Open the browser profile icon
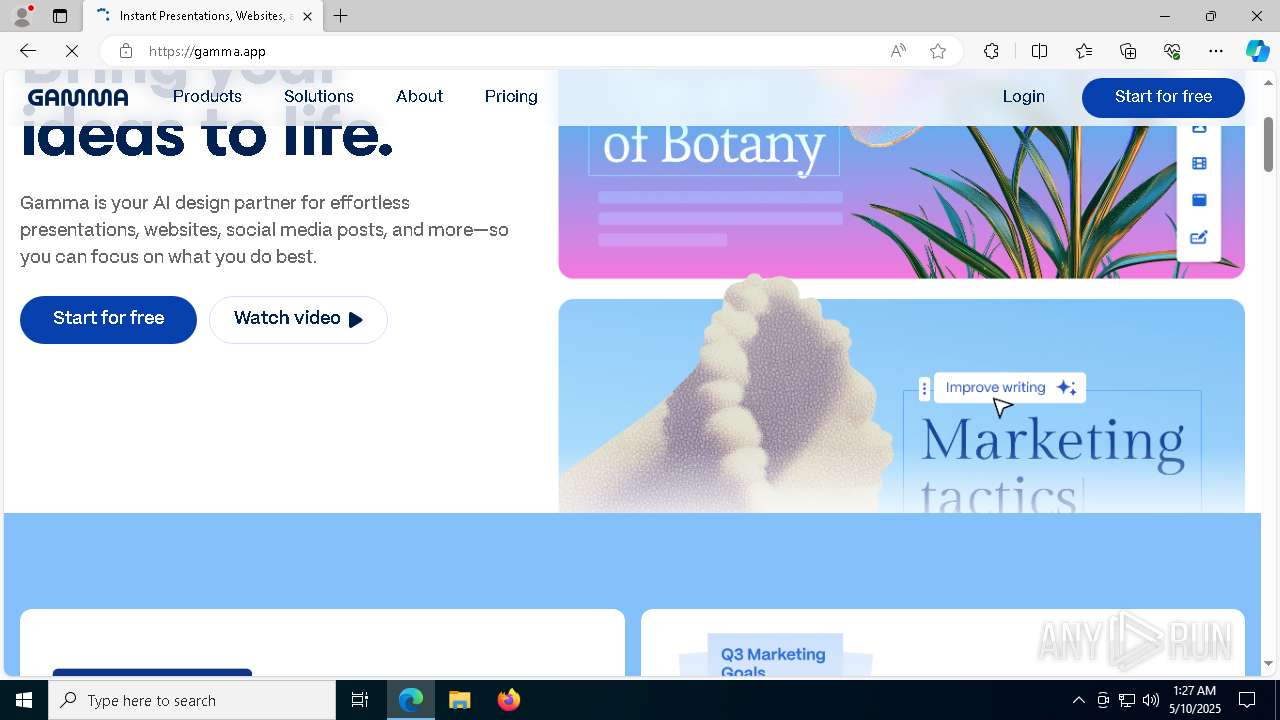The height and width of the screenshot is (720, 1280). [22, 16]
